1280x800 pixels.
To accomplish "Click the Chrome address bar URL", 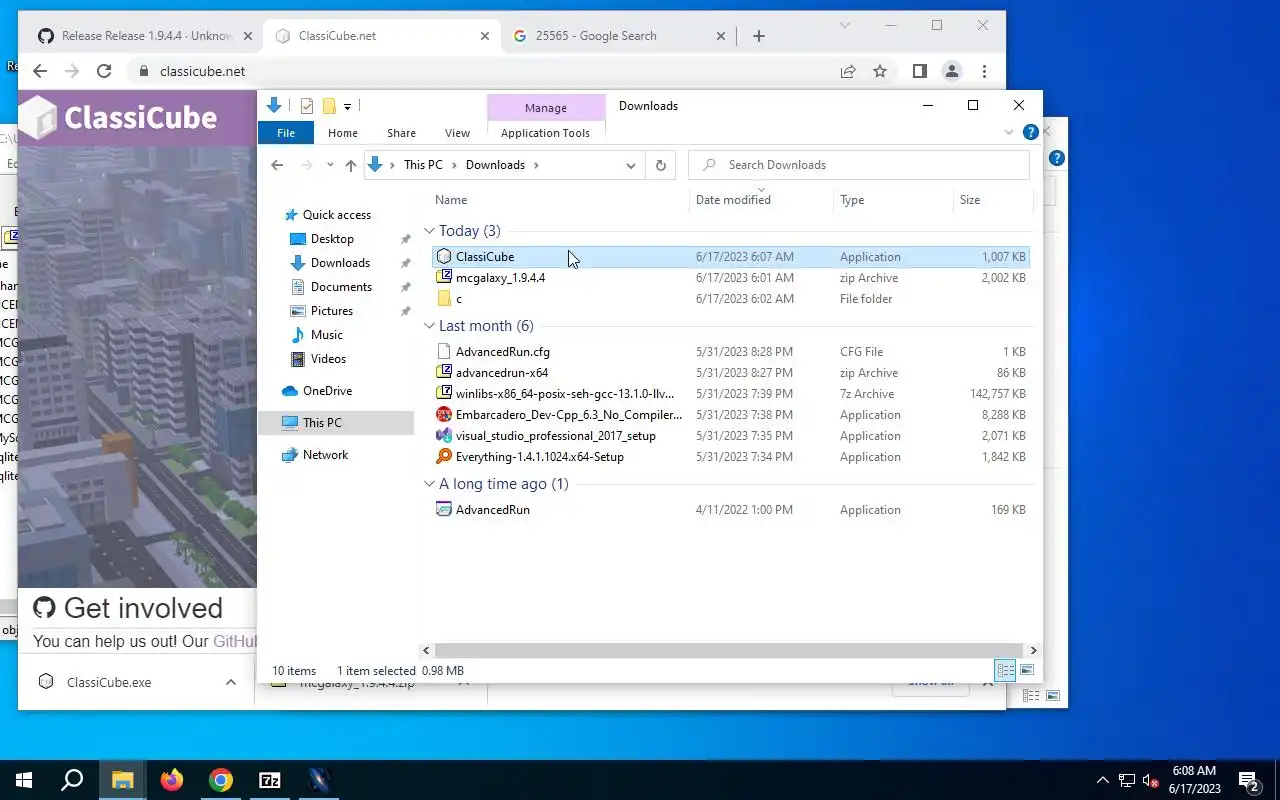I will [203, 71].
